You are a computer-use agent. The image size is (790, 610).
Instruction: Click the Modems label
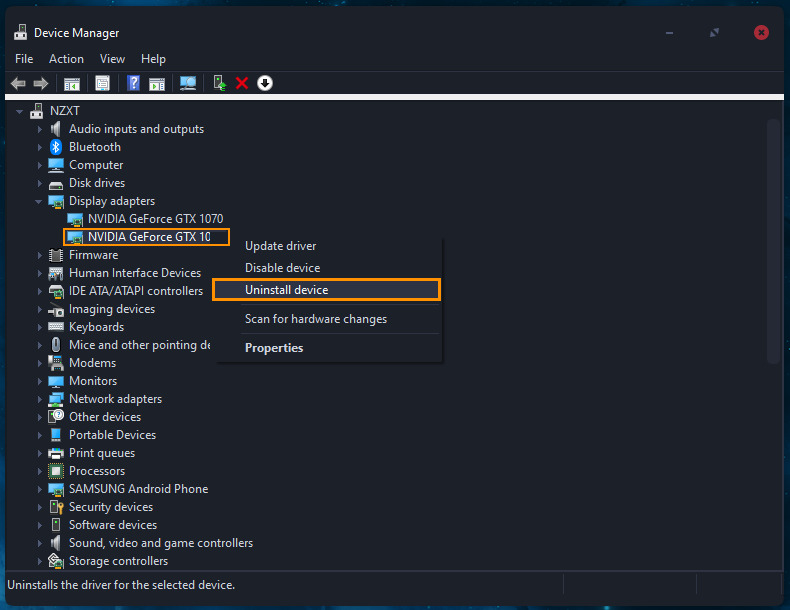[92, 363]
